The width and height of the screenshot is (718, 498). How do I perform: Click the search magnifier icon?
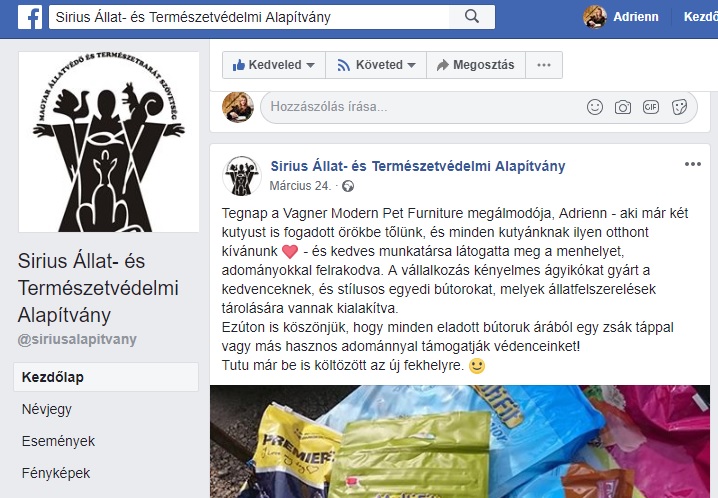tap(472, 17)
